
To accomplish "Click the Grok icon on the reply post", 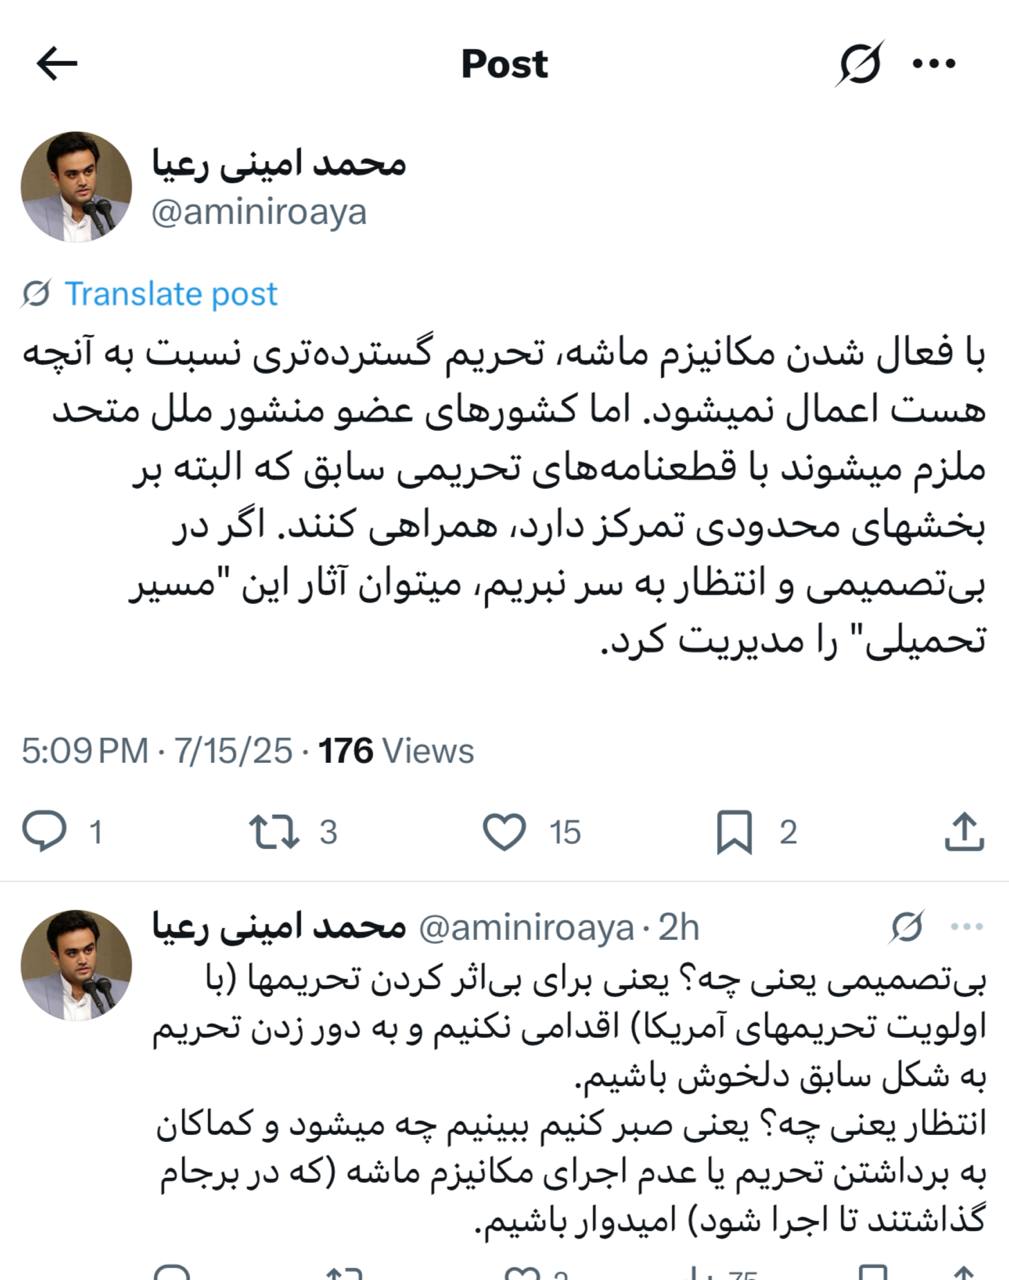I will [x=906, y=928].
